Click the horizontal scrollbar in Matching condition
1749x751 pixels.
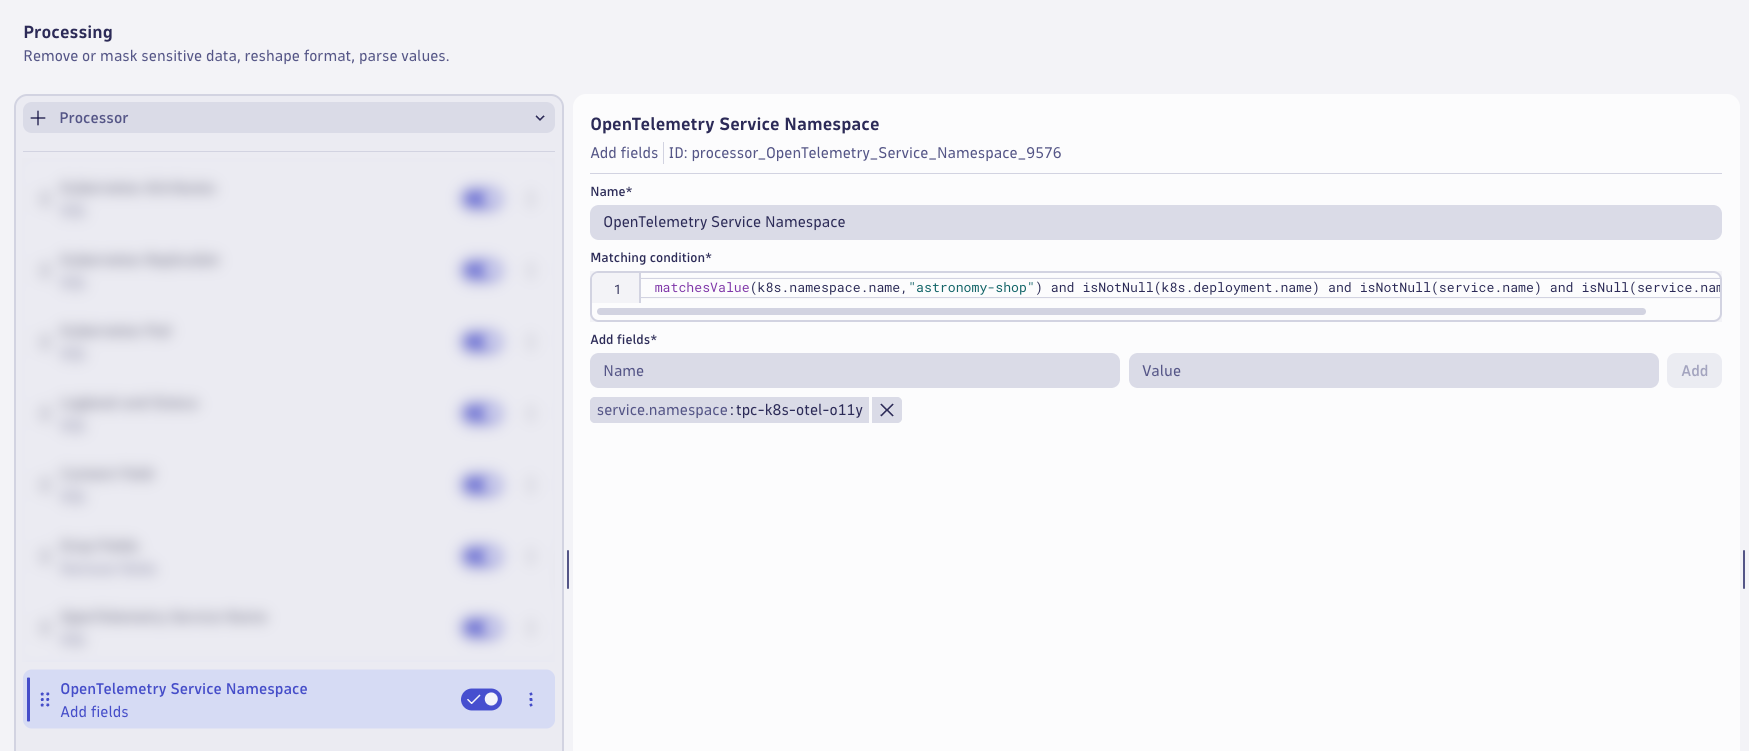(1121, 312)
